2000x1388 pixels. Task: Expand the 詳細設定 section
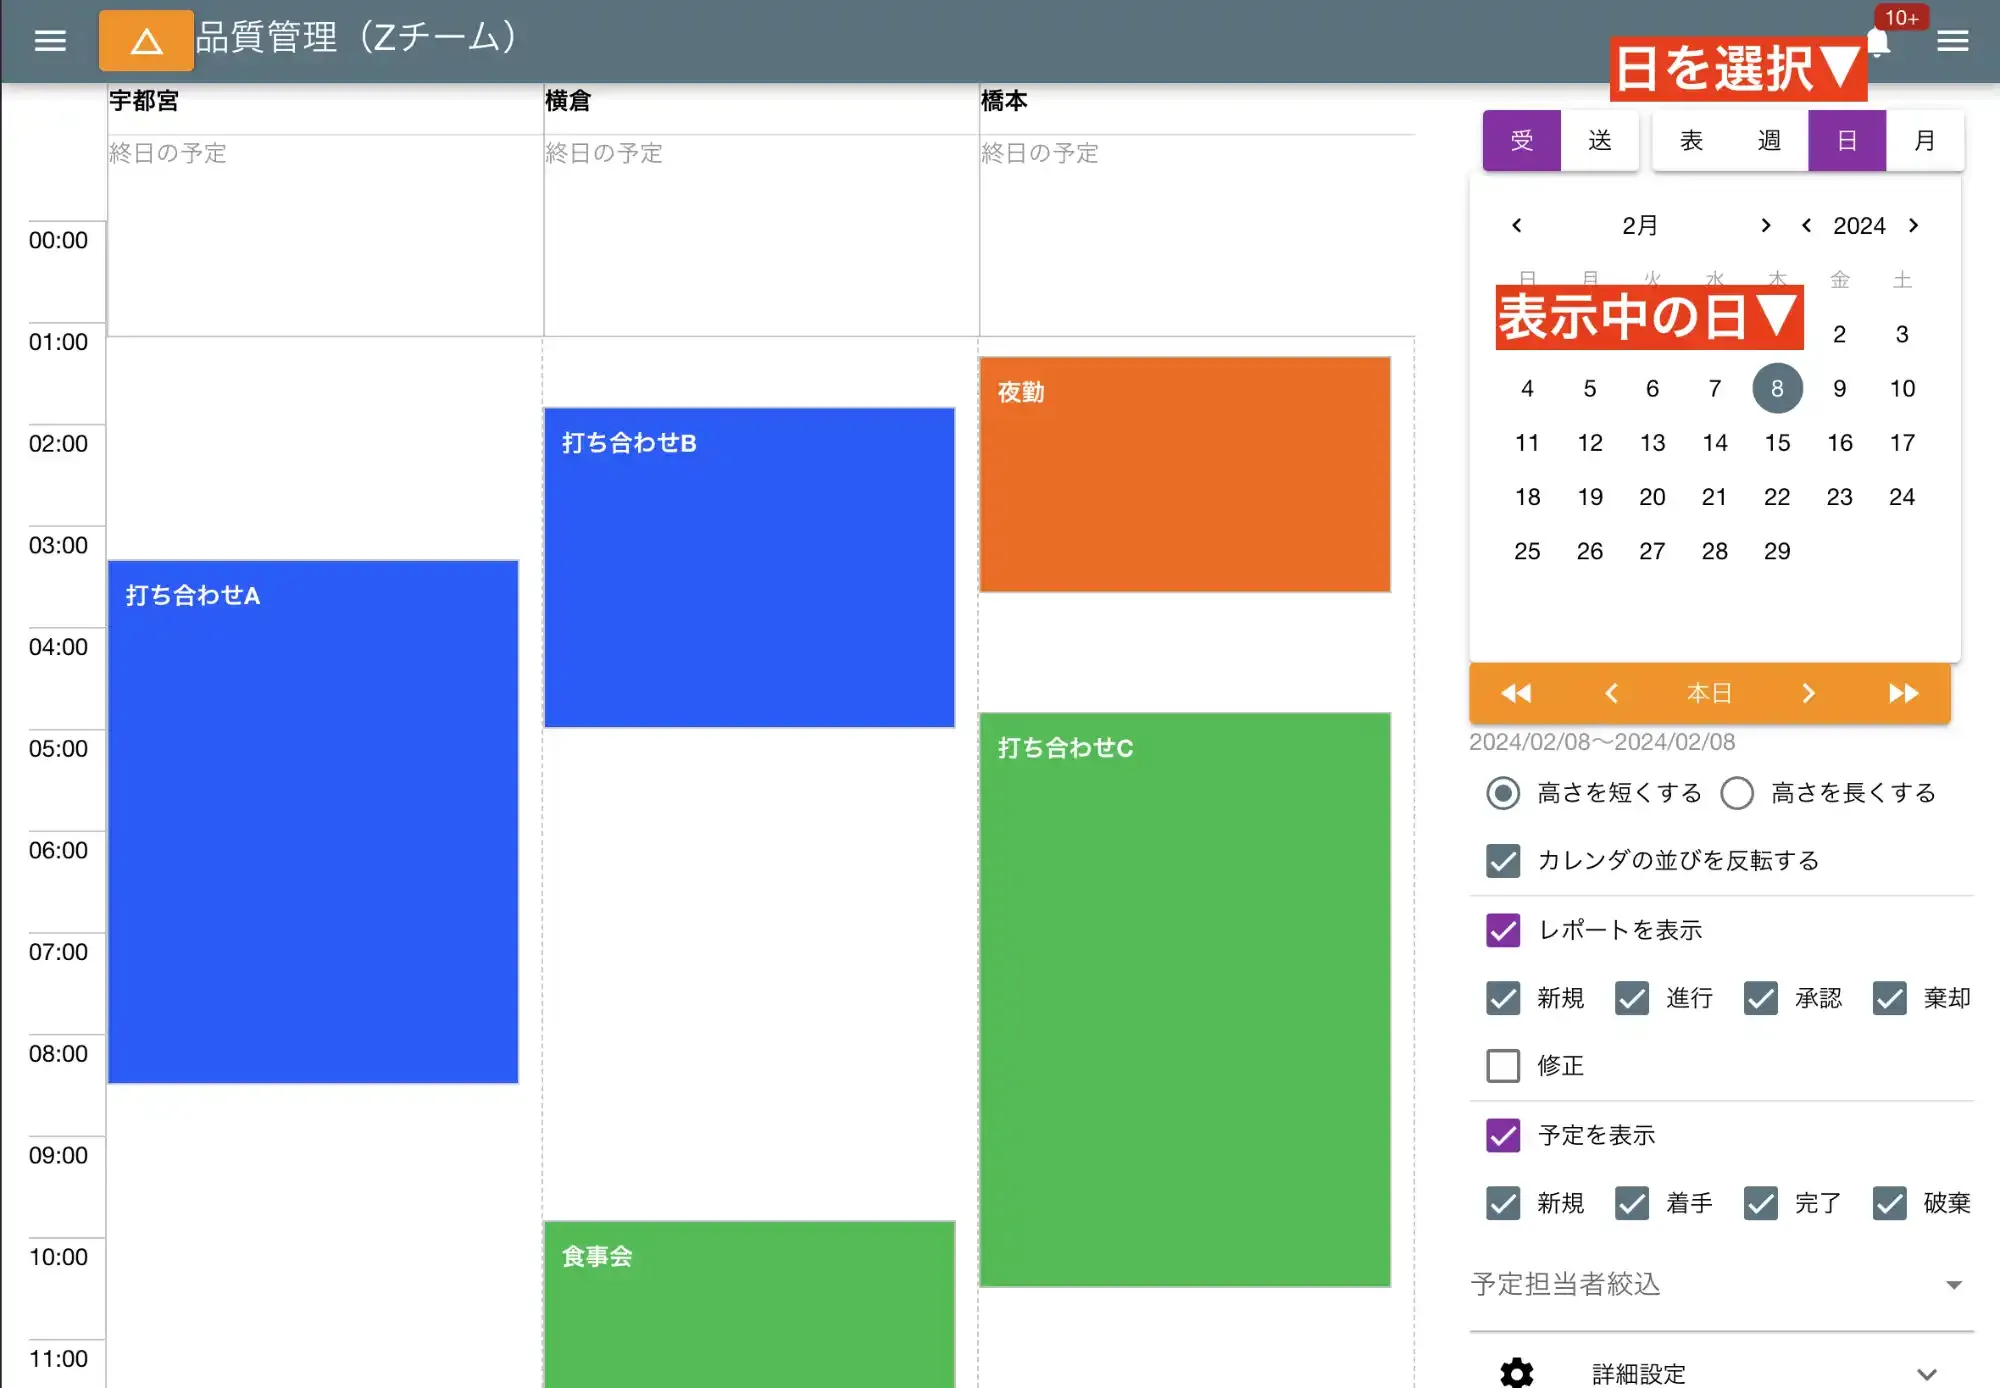[x=1926, y=1372]
